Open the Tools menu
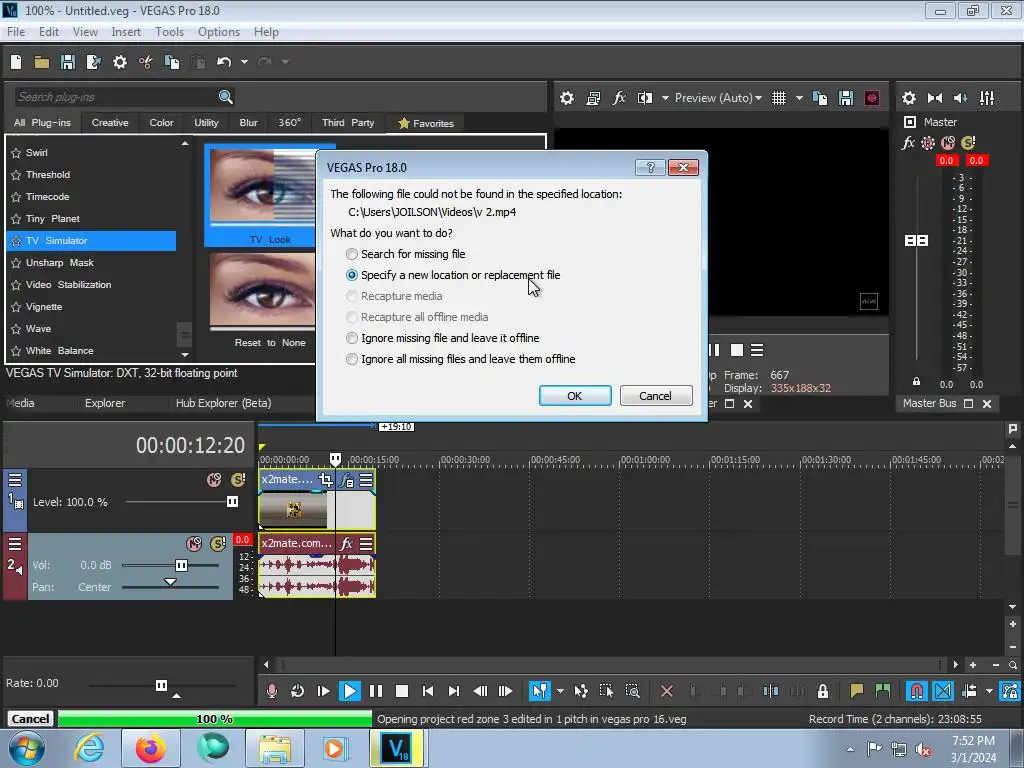This screenshot has height=768, width=1024. 169,32
